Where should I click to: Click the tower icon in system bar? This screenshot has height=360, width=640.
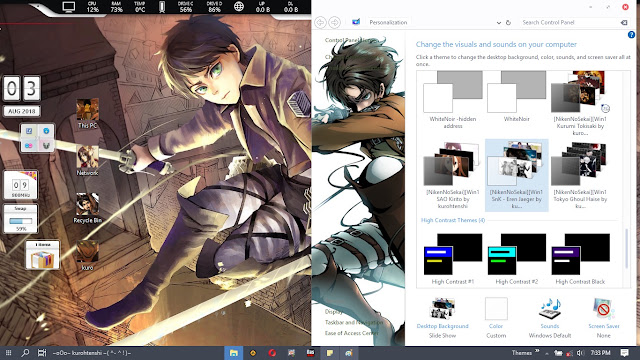162,7
